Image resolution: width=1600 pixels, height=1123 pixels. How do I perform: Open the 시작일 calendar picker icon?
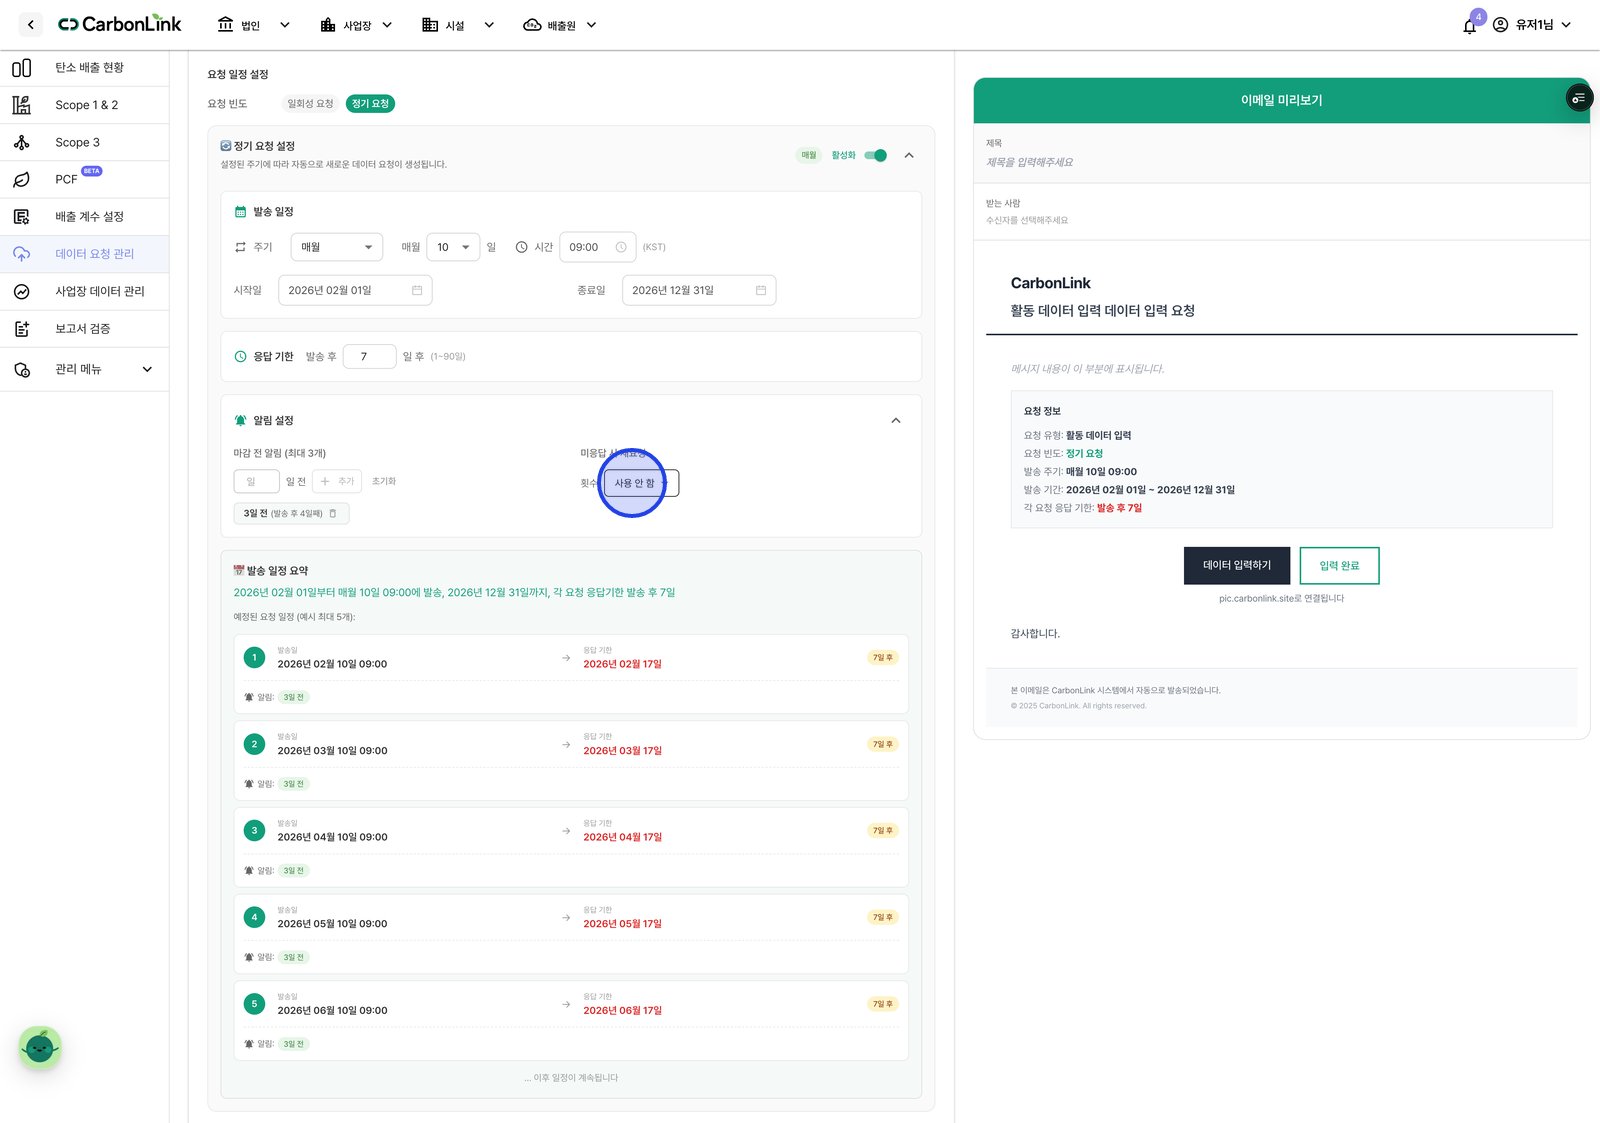click(x=417, y=290)
